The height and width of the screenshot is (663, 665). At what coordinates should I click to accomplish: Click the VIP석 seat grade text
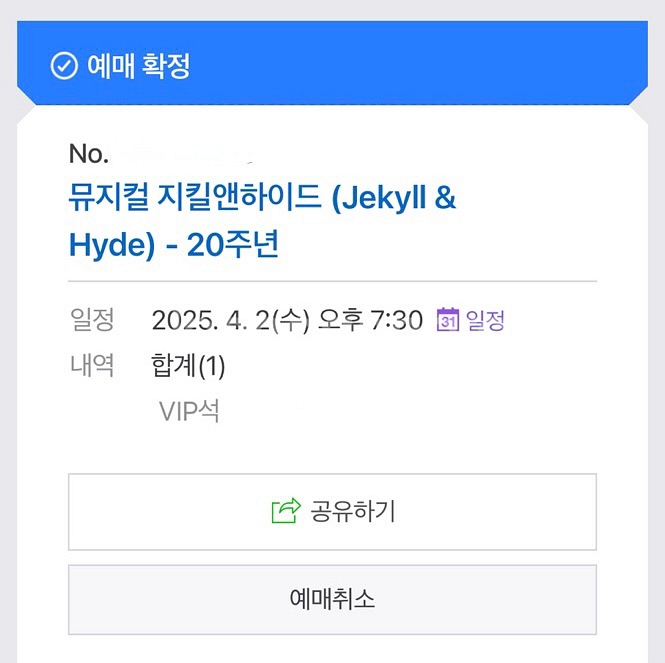pos(189,411)
